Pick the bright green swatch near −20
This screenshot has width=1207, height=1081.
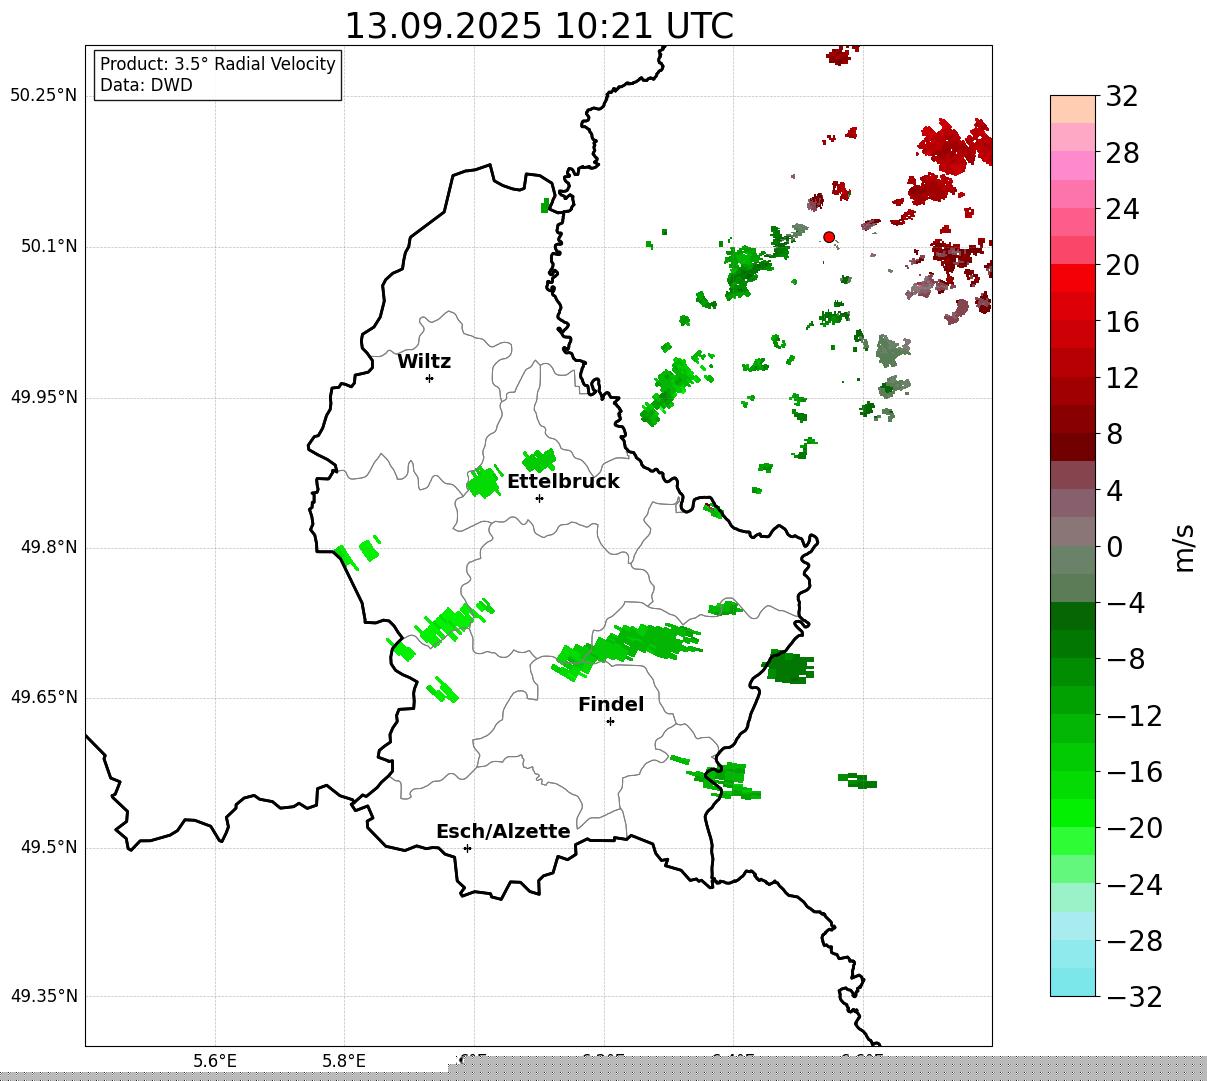pos(1073,813)
